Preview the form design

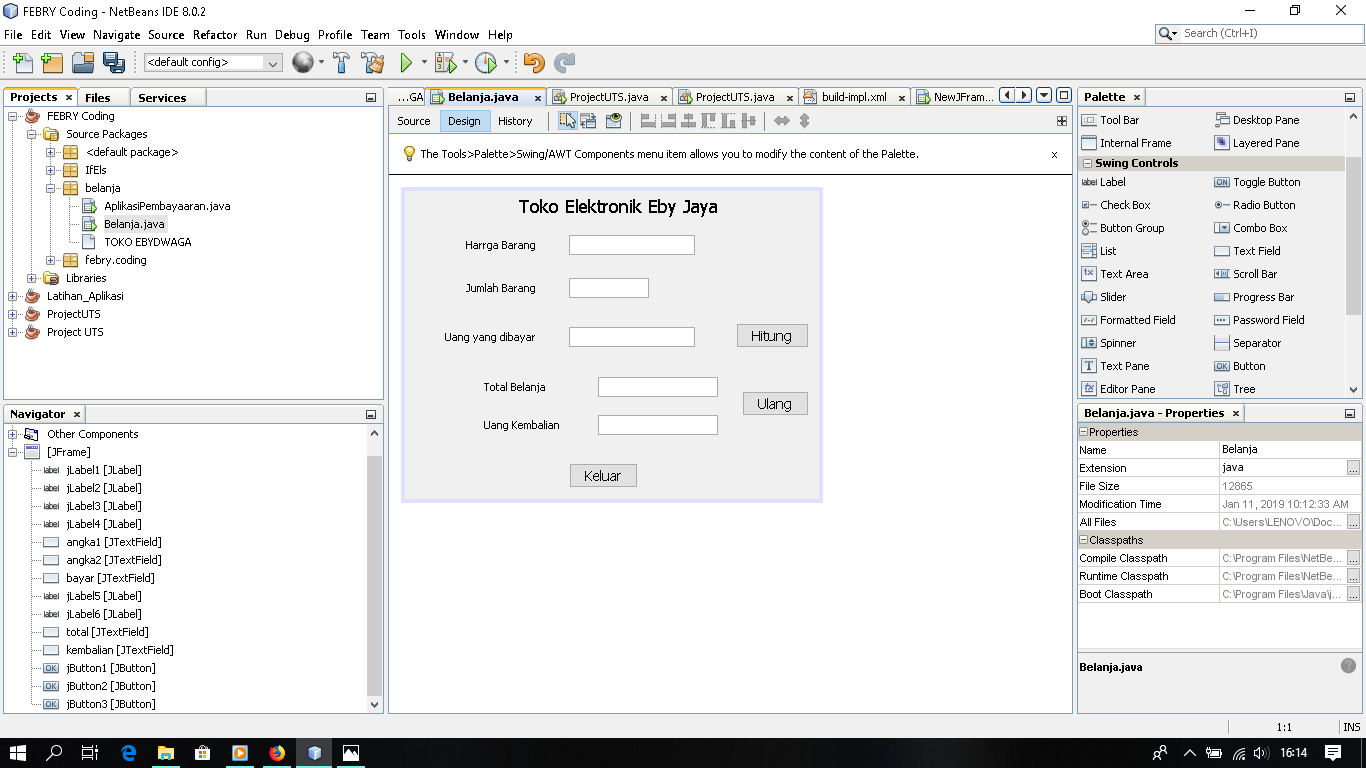point(613,120)
